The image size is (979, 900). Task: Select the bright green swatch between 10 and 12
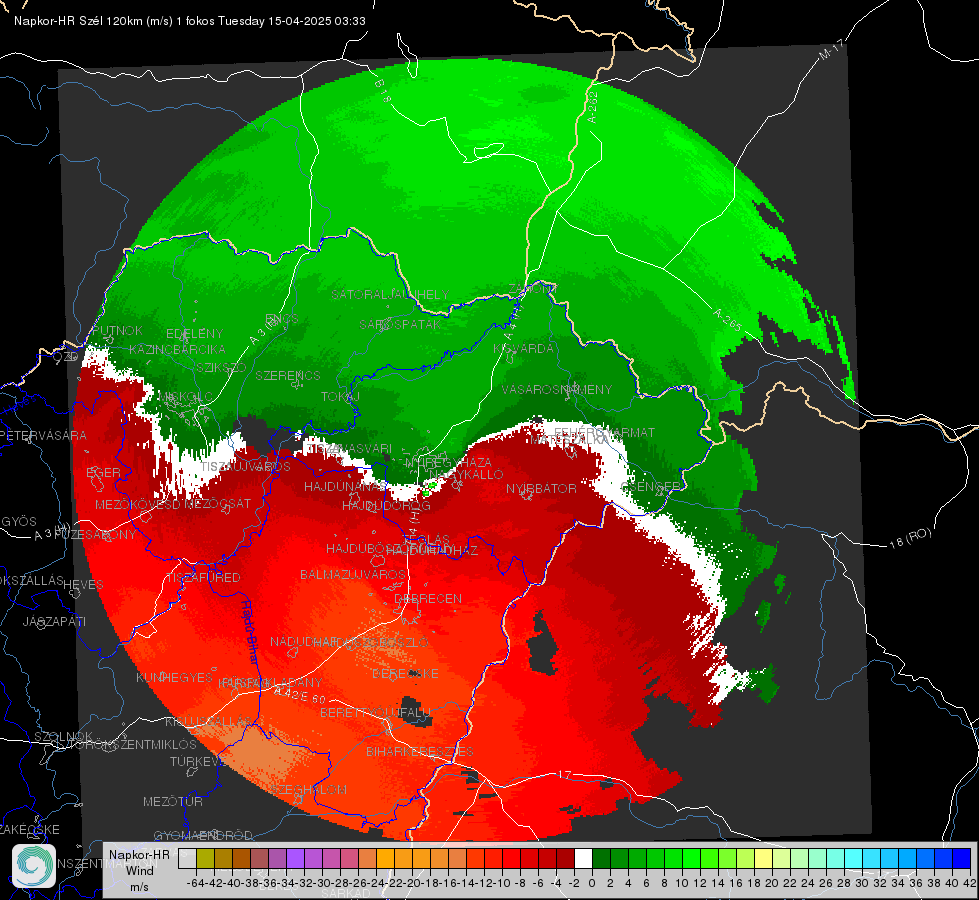(x=691, y=859)
